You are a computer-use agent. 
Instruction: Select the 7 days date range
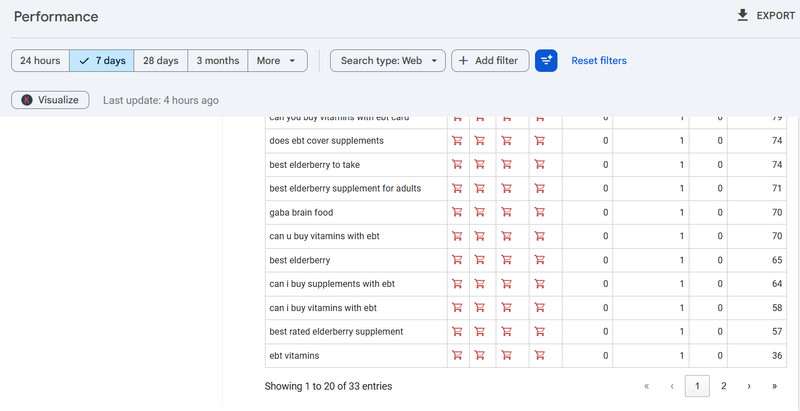point(102,61)
